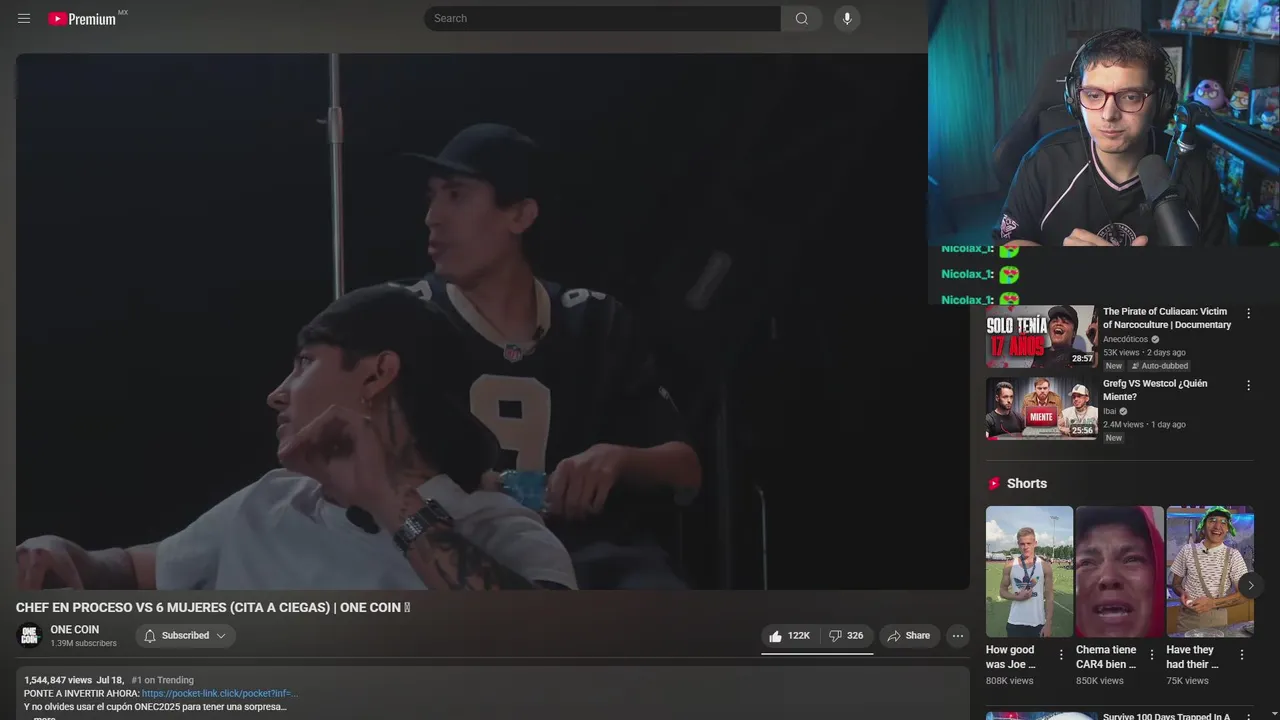Open Pirate of Culiacan documentary title
This screenshot has height=720, width=1280.
(x=1167, y=318)
